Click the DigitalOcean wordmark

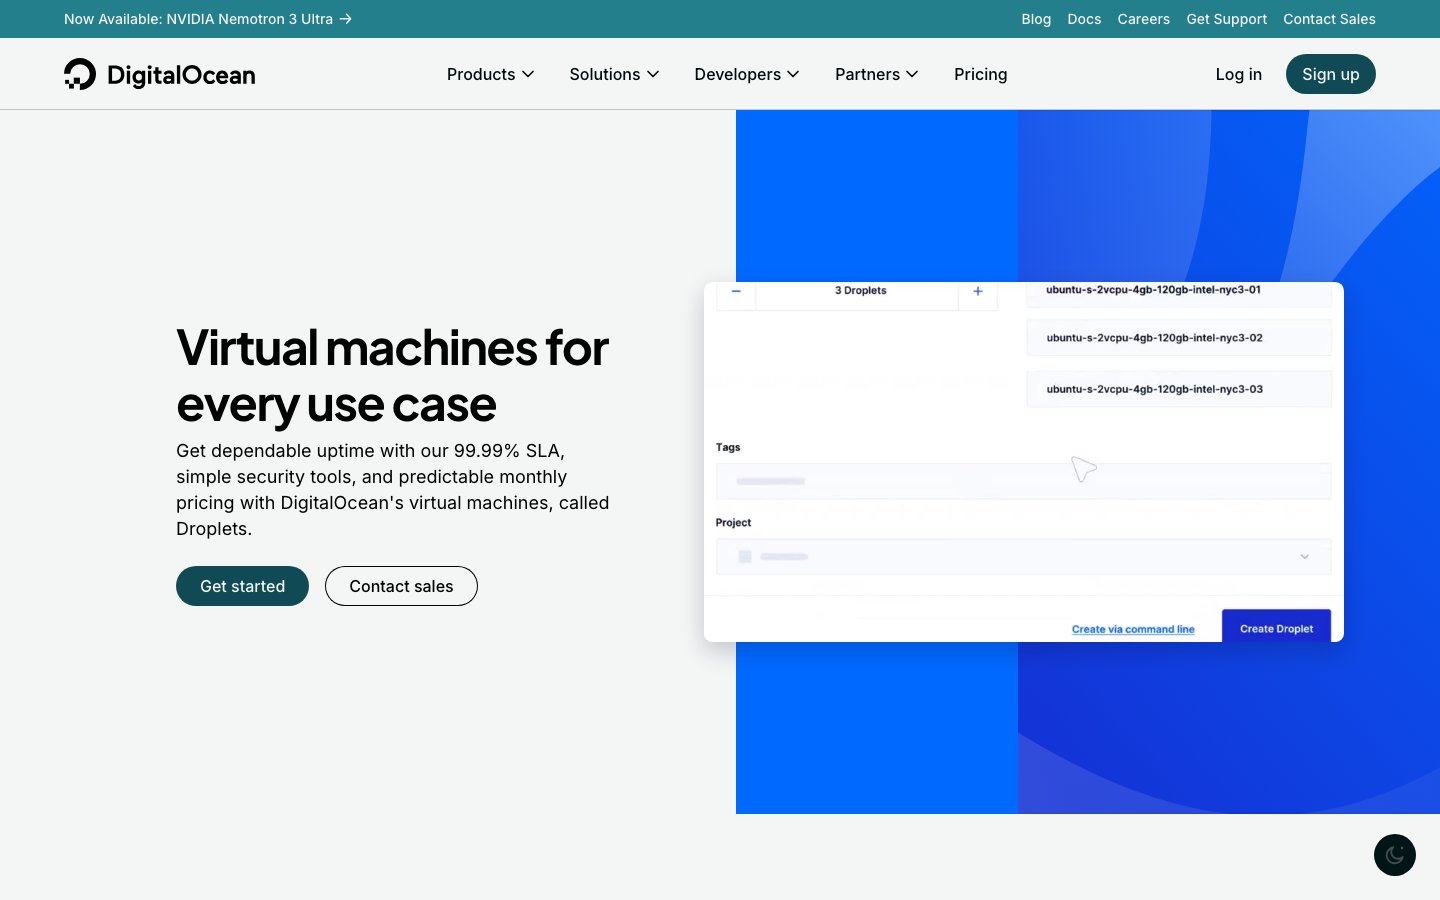pos(181,75)
